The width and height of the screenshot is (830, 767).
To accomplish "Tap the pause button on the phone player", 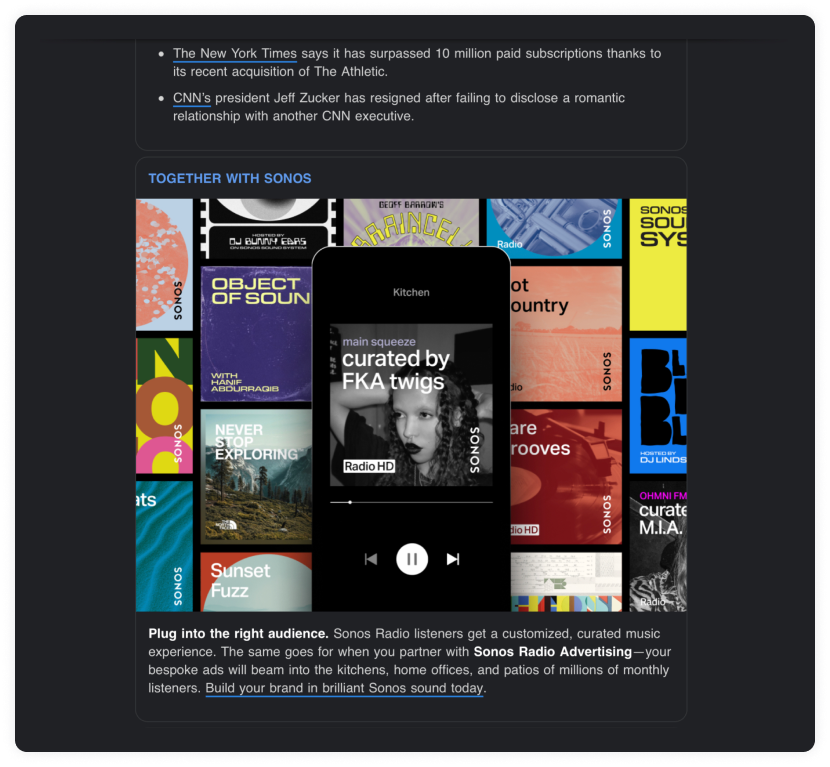I will pyautogui.click(x=412, y=559).
